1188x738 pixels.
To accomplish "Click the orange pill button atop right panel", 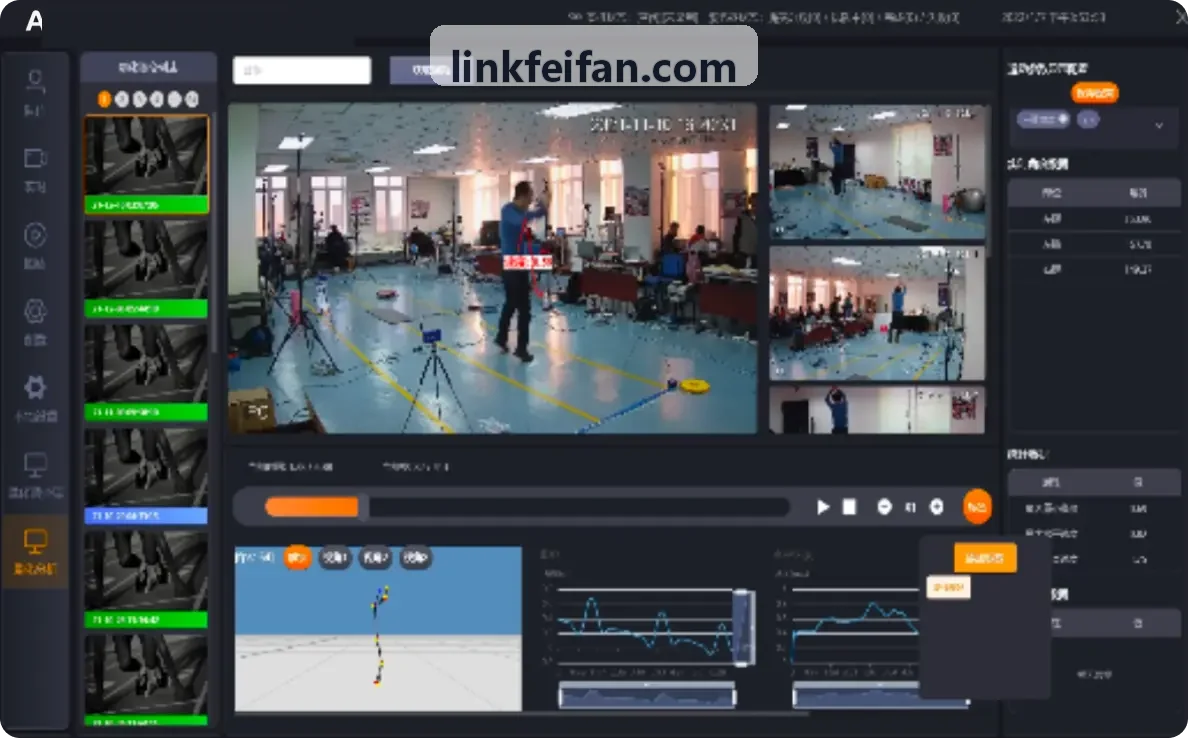I will click(1095, 93).
